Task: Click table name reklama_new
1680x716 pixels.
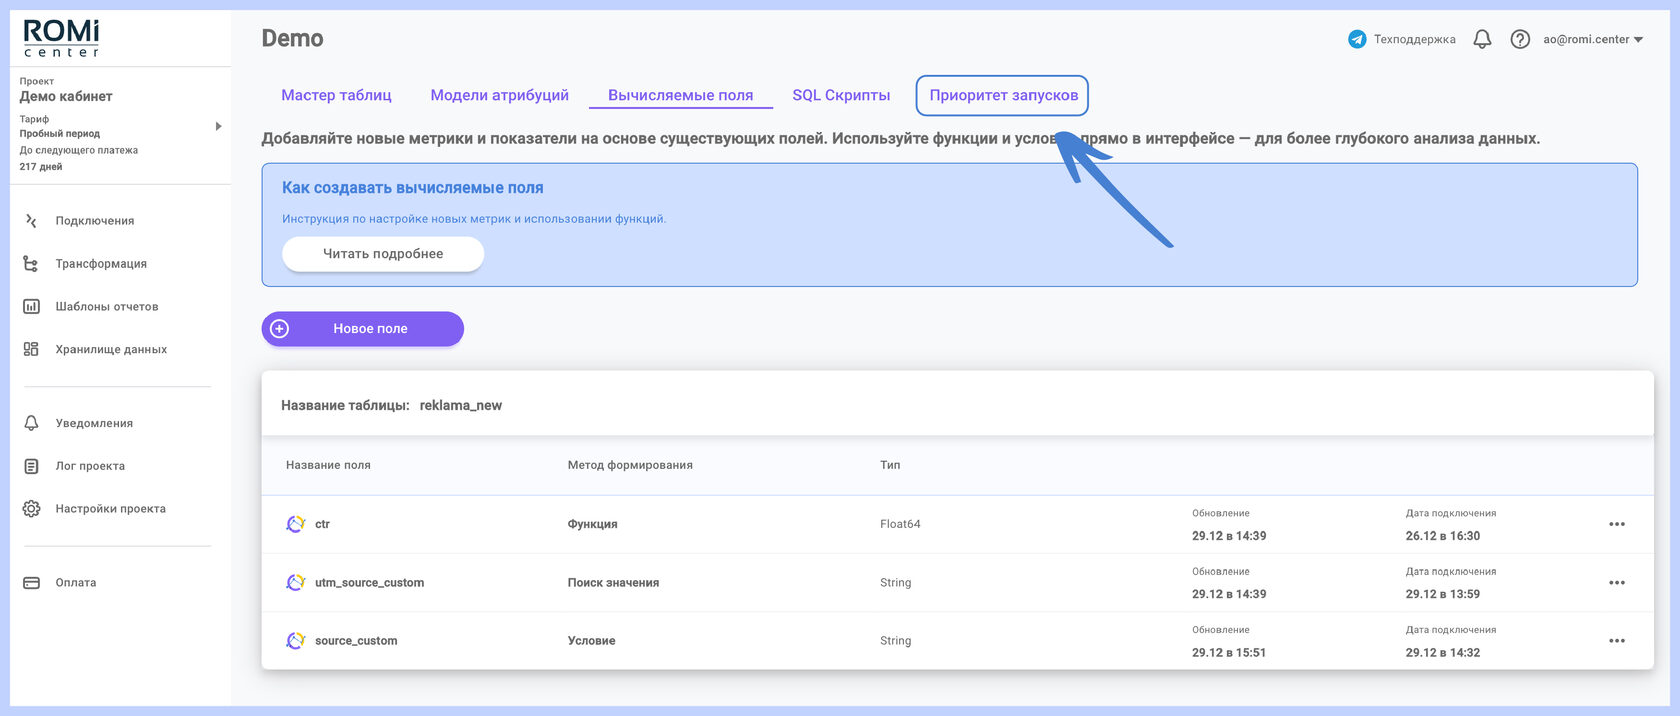Action: point(461,406)
